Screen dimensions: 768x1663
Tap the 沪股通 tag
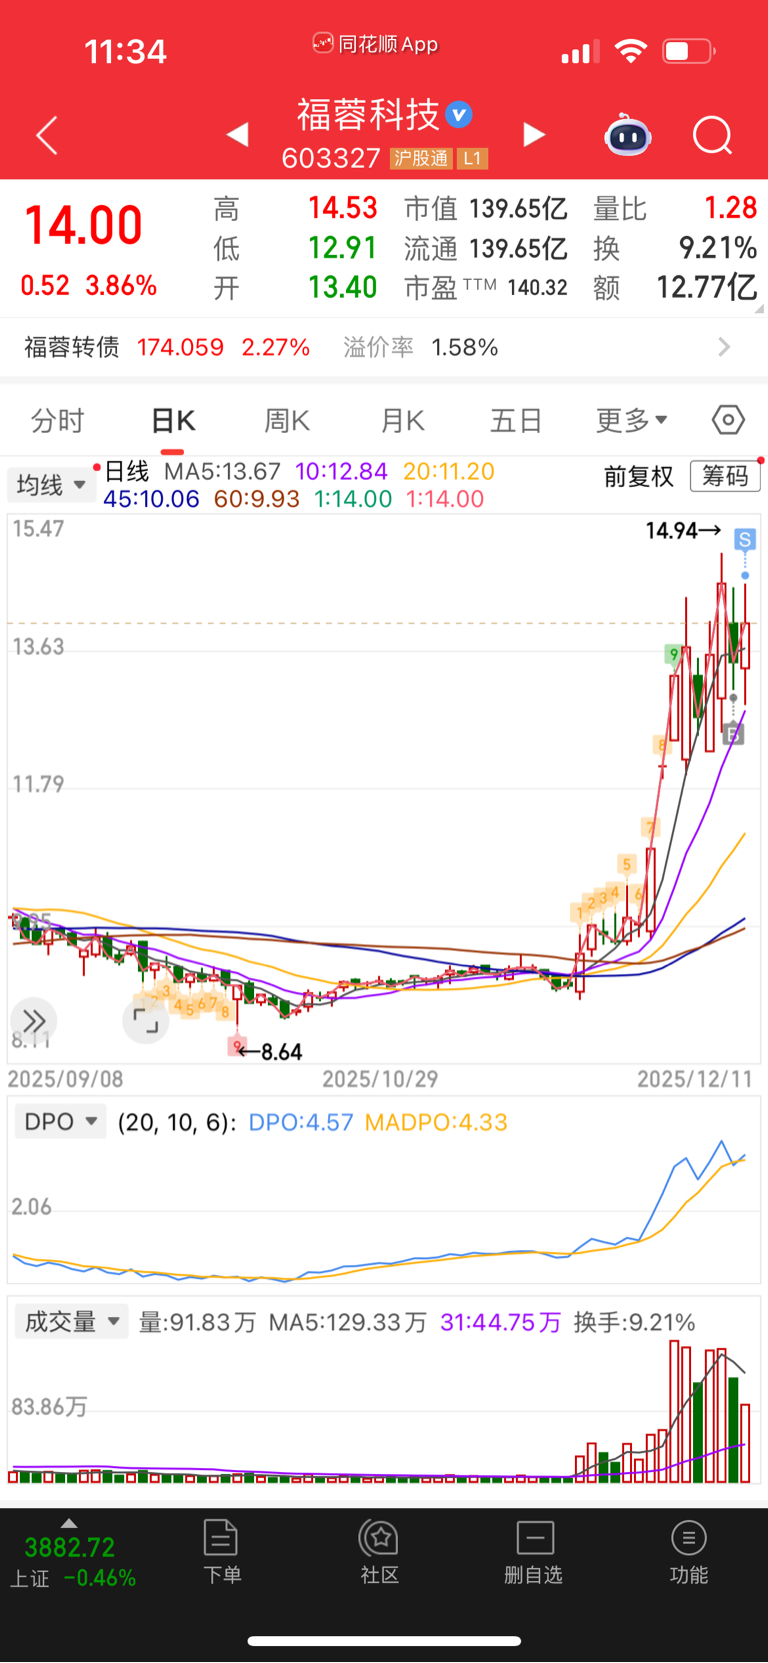pos(421,158)
